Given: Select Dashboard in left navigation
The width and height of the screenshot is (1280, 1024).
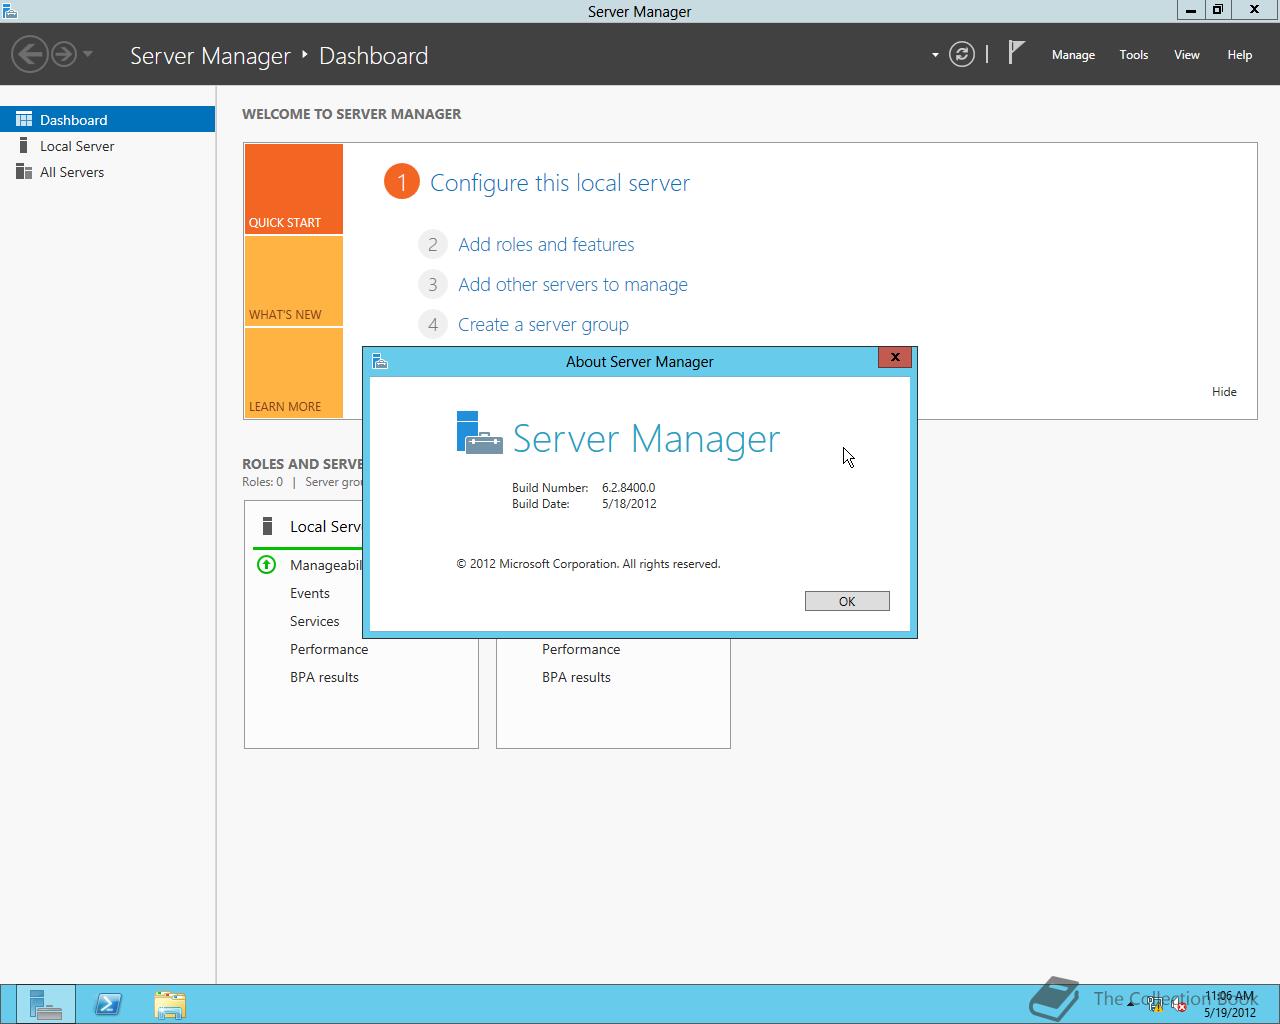Looking at the screenshot, I should (x=107, y=119).
